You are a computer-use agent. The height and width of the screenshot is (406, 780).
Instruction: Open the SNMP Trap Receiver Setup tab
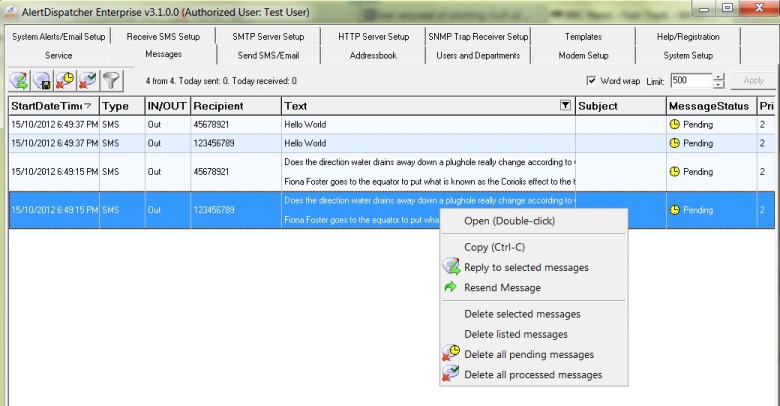[478, 36]
